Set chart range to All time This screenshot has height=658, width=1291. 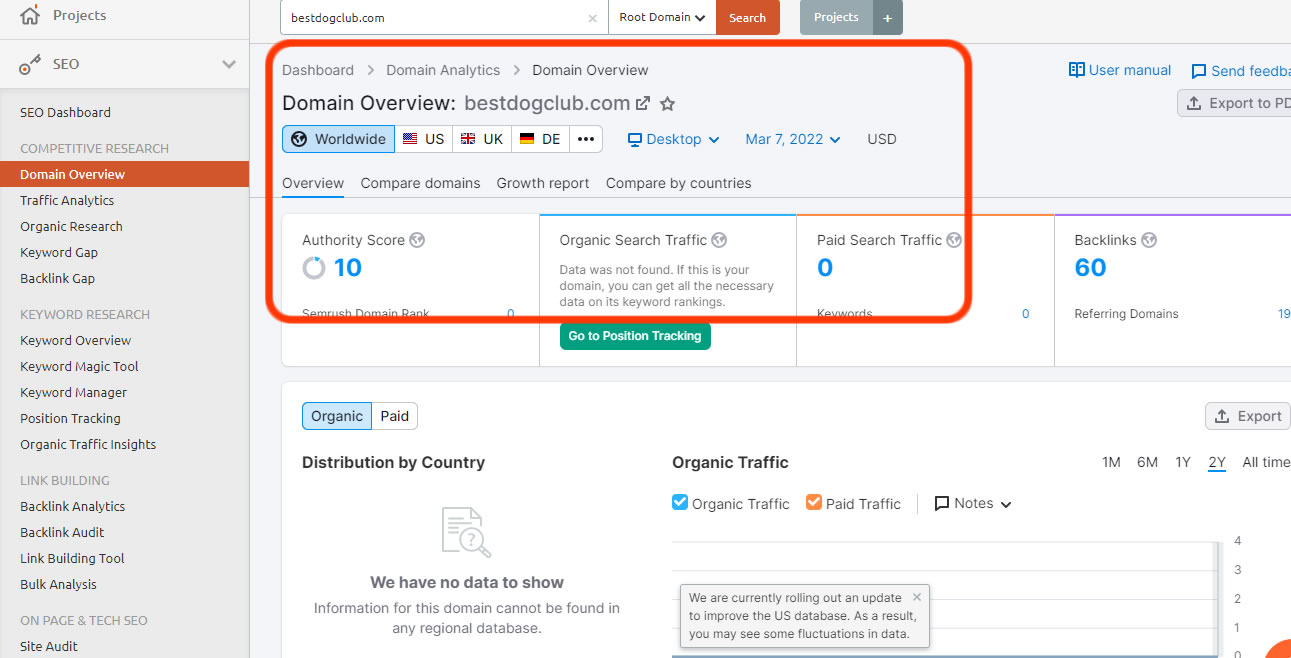(x=1266, y=462)
